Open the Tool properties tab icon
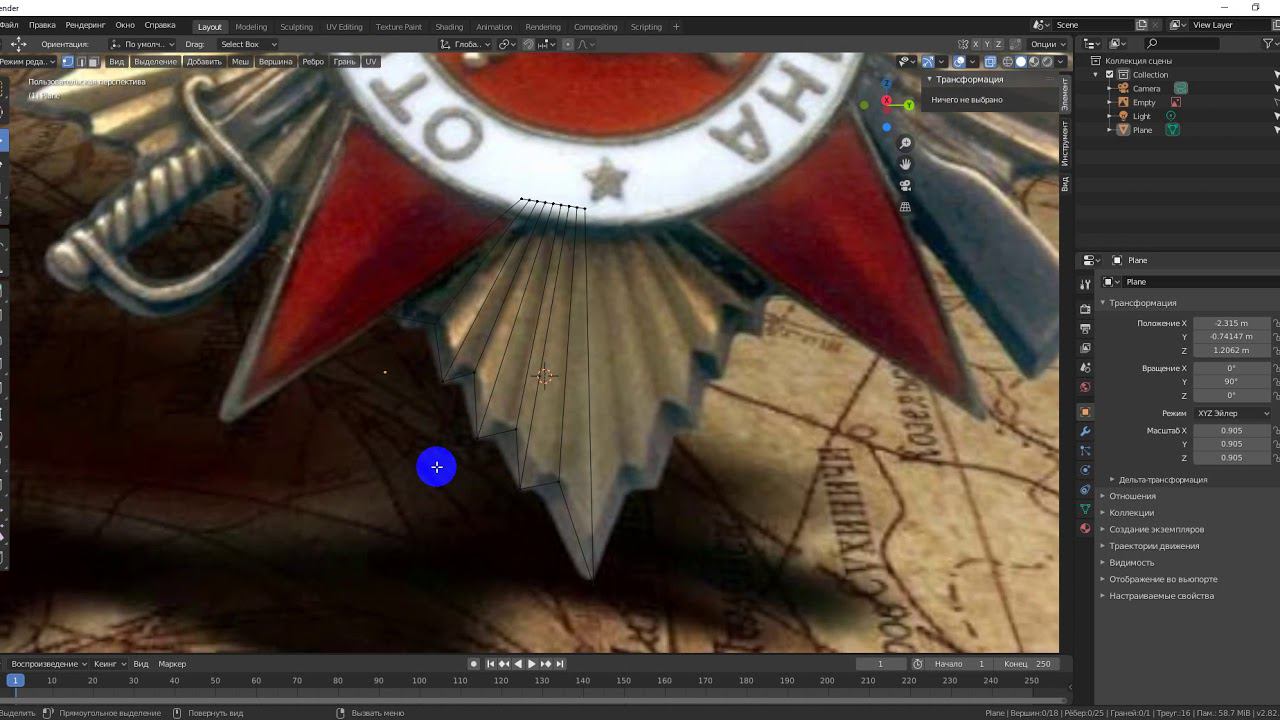Screen dimensions: 1280x720 pyautogui.click(x=1085, y=285)
